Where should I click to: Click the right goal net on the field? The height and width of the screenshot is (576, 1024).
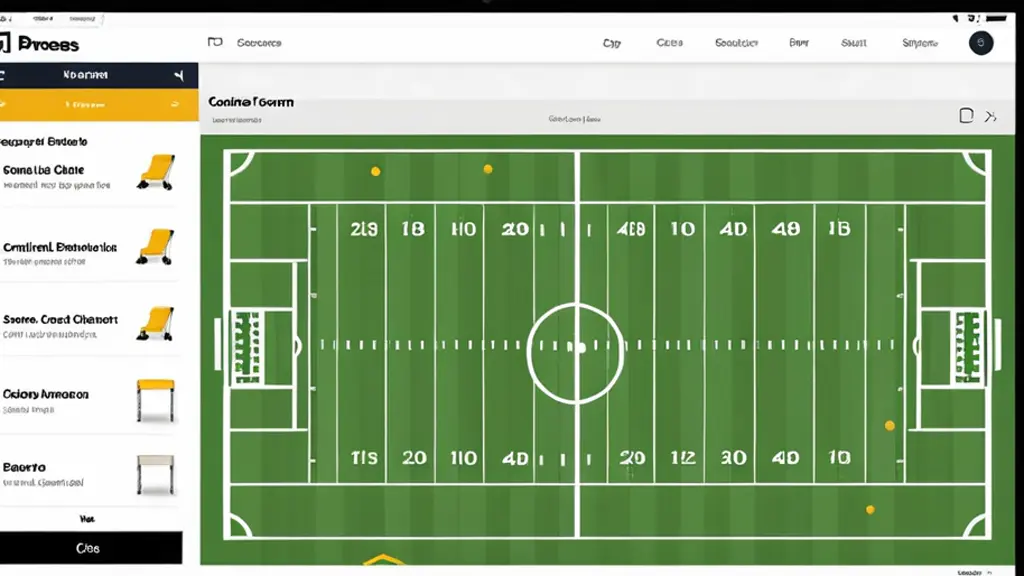[x=968, y=347]
